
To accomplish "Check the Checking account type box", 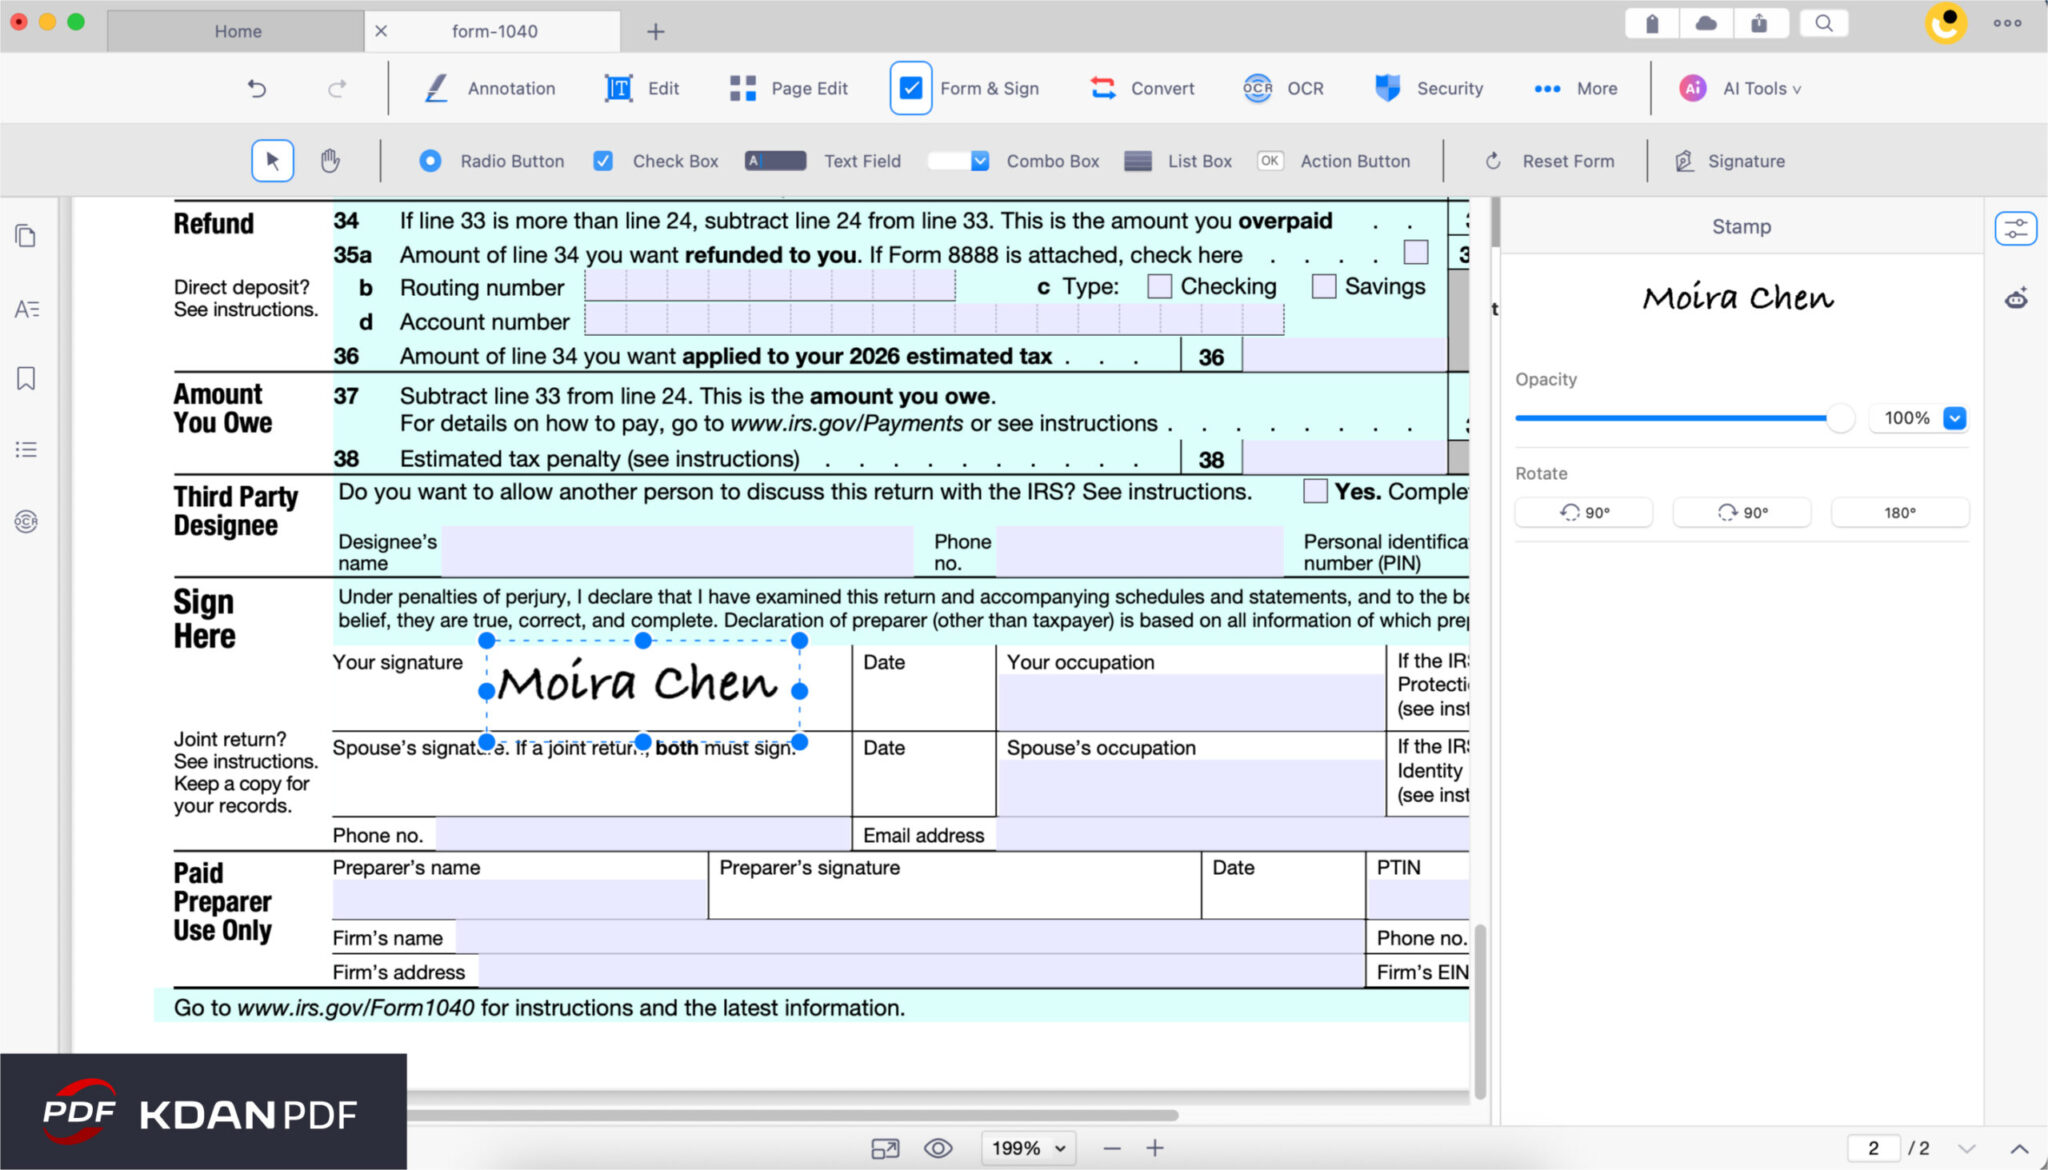I will pyautogui.click(x=1160, y=286).
